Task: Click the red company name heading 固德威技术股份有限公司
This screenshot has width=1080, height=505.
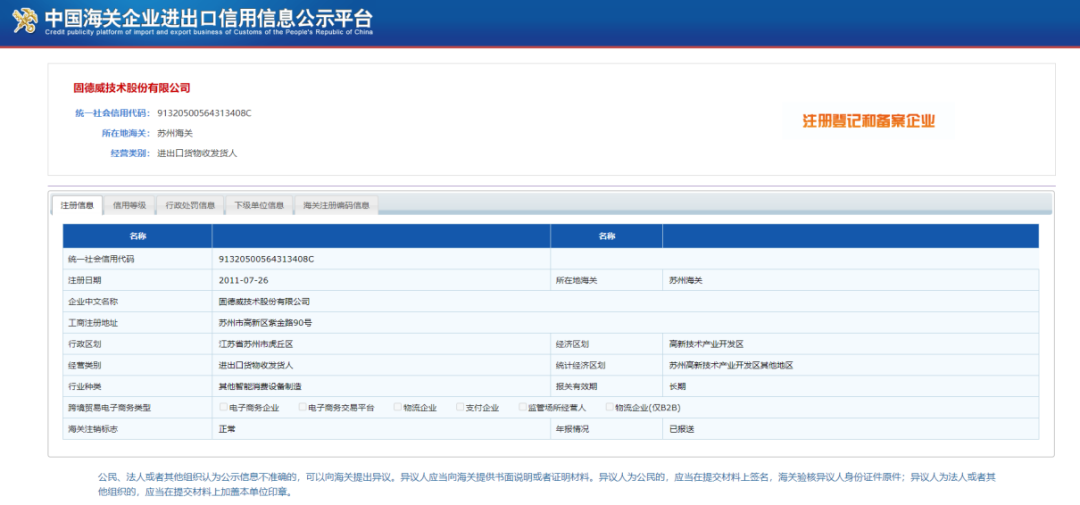Action: [132, 87]
